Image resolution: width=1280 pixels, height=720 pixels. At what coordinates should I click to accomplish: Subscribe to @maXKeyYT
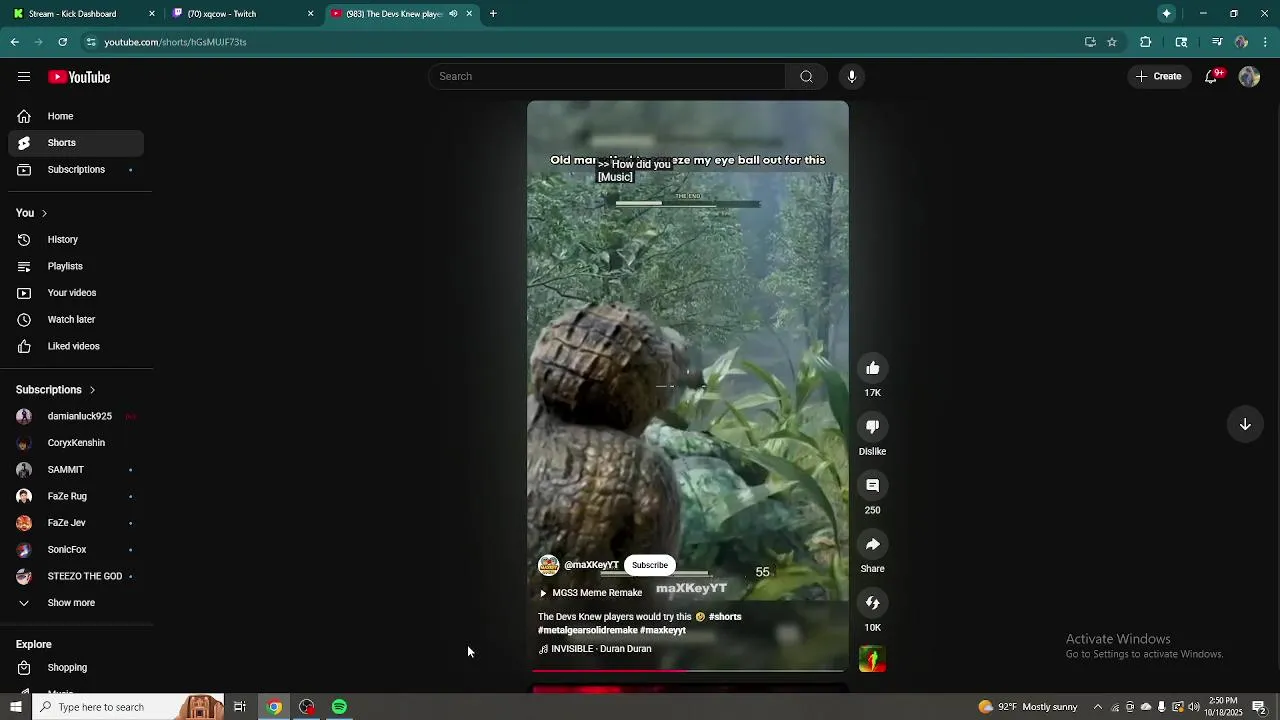tap(650, 565)
